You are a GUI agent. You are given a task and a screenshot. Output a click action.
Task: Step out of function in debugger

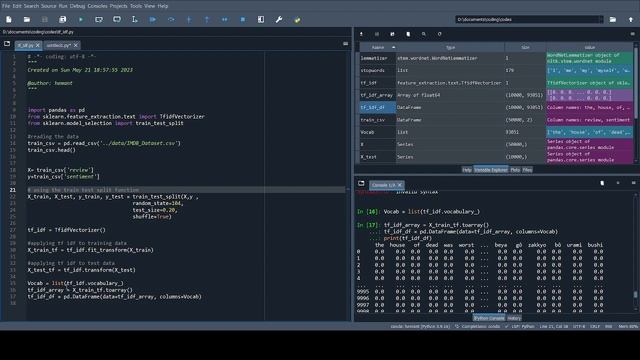click(x=207, y=19)
